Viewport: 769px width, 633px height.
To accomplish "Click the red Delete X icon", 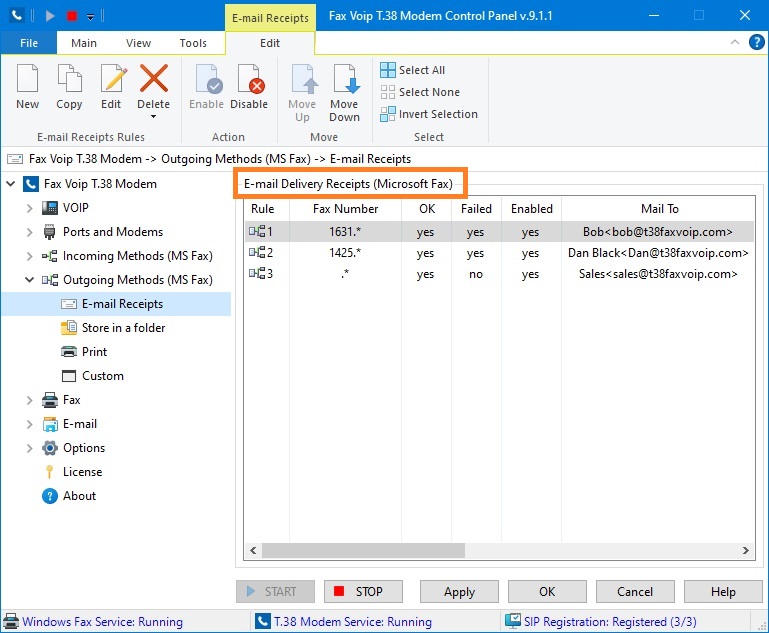I will [x=154, y=78].
